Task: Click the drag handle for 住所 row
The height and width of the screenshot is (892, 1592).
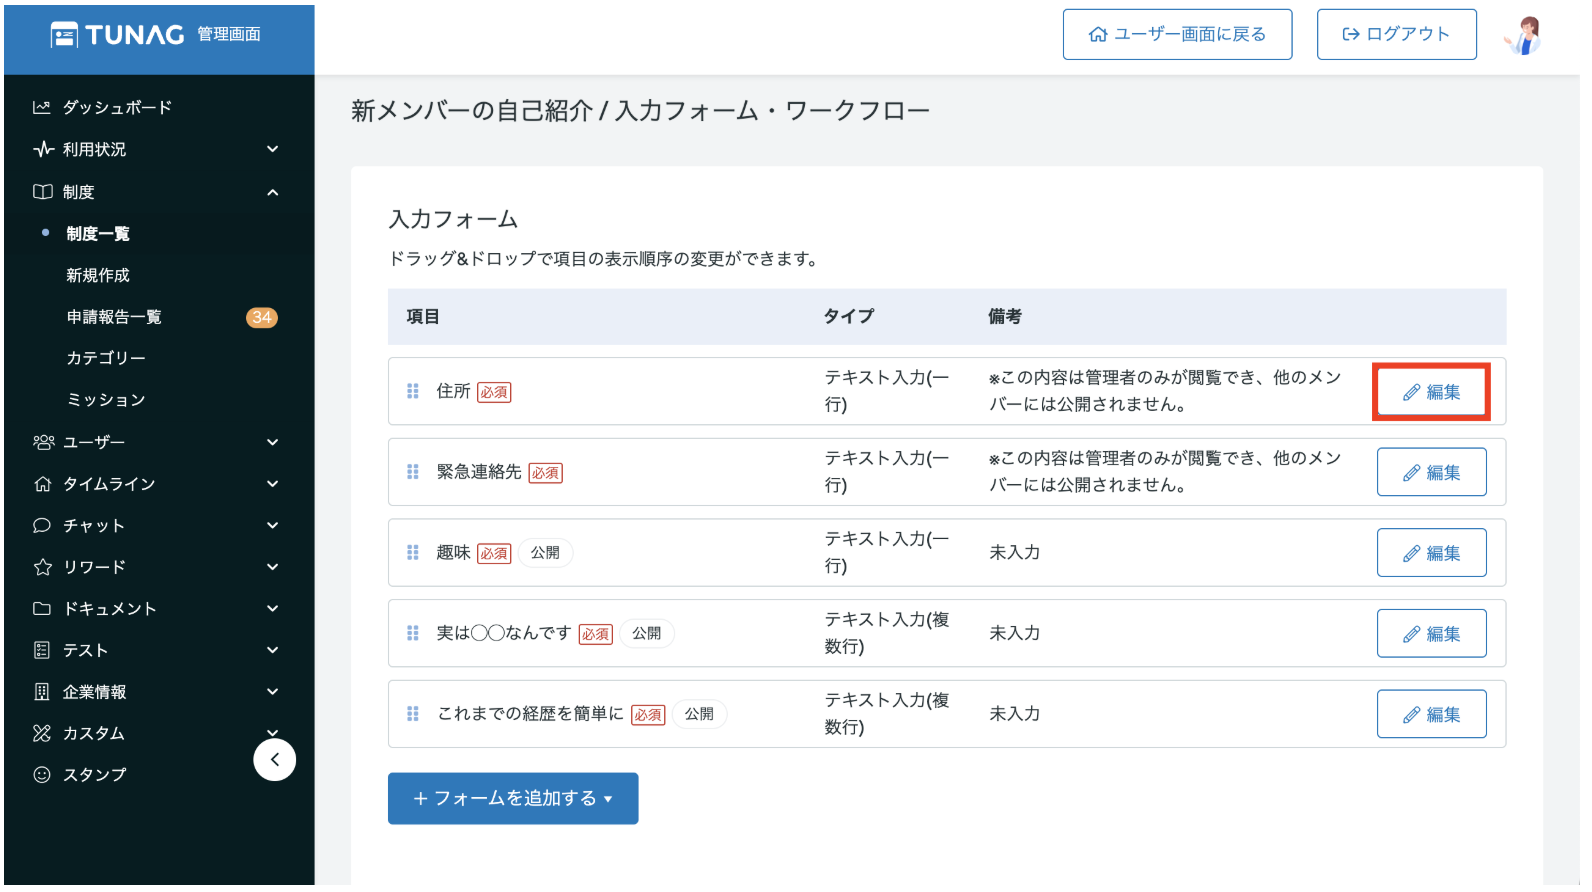Action: pos(413,391)
